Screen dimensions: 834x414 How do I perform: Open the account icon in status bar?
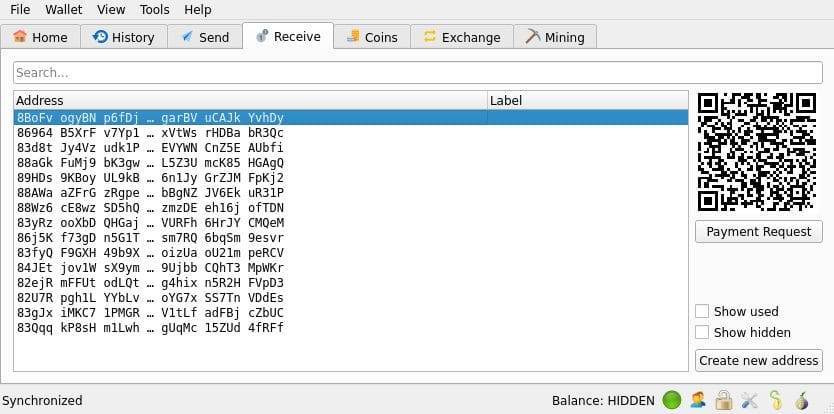pyautogui.click(x=698, y=400)
